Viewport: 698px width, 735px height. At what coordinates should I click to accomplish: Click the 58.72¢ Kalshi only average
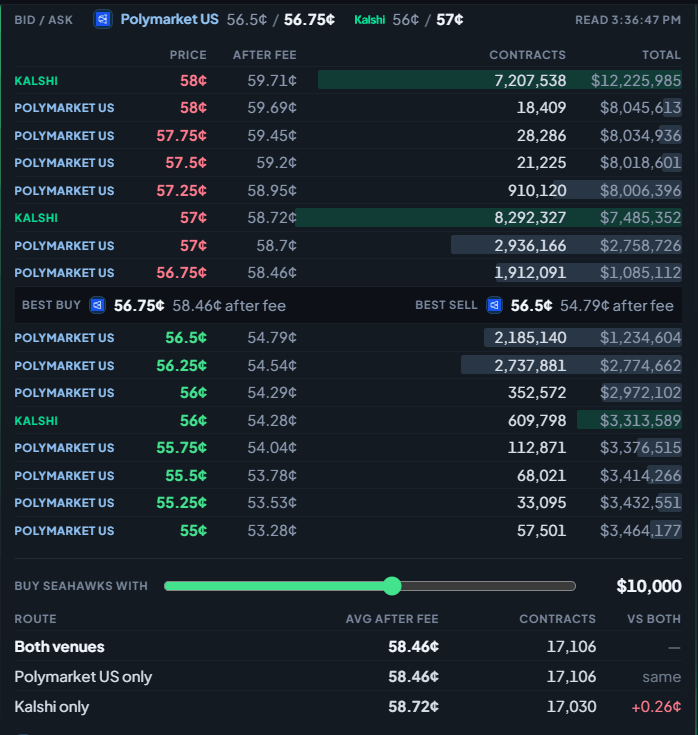coord(413,707)
